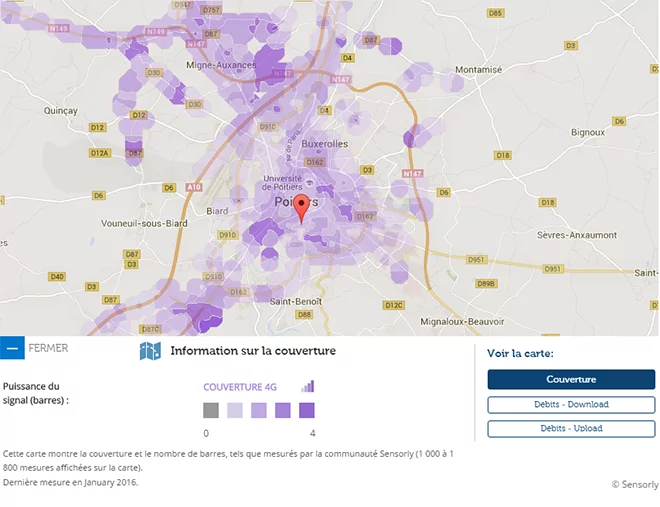Switch to Debits - Download map
This screenshot has height=507, width=660.
coord(571,405)
